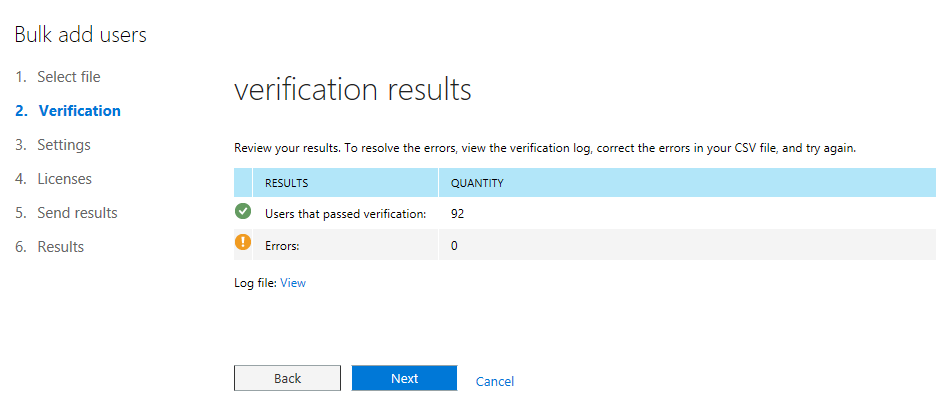936x417 pixels.
Task: Open the Licenses step
Action: [54, 179]
